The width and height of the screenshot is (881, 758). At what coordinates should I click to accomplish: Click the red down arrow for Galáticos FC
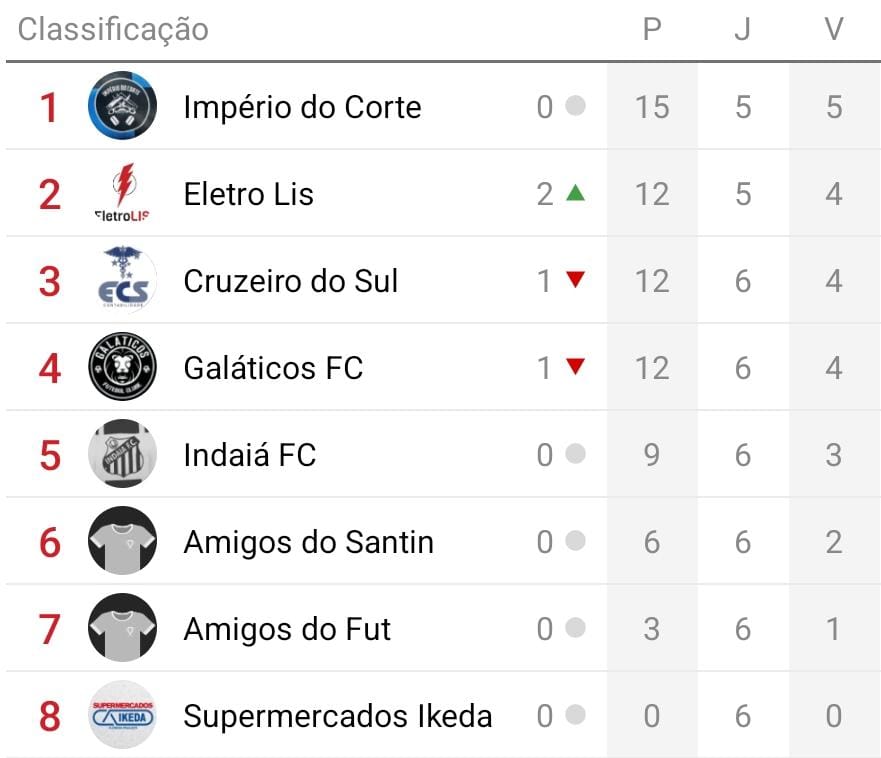point(575,367)
